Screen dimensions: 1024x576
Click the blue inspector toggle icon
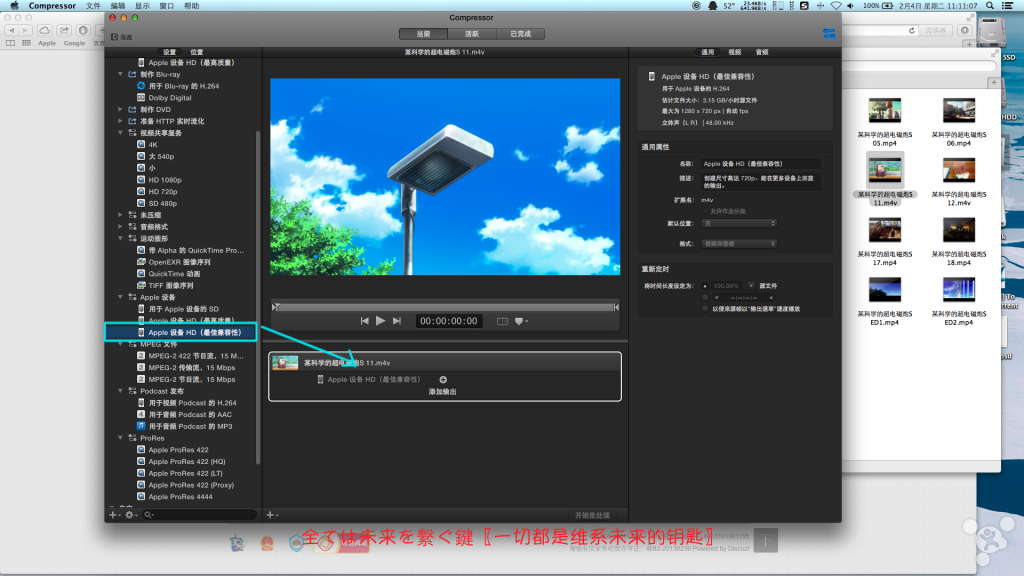click(x=829, y=34)
